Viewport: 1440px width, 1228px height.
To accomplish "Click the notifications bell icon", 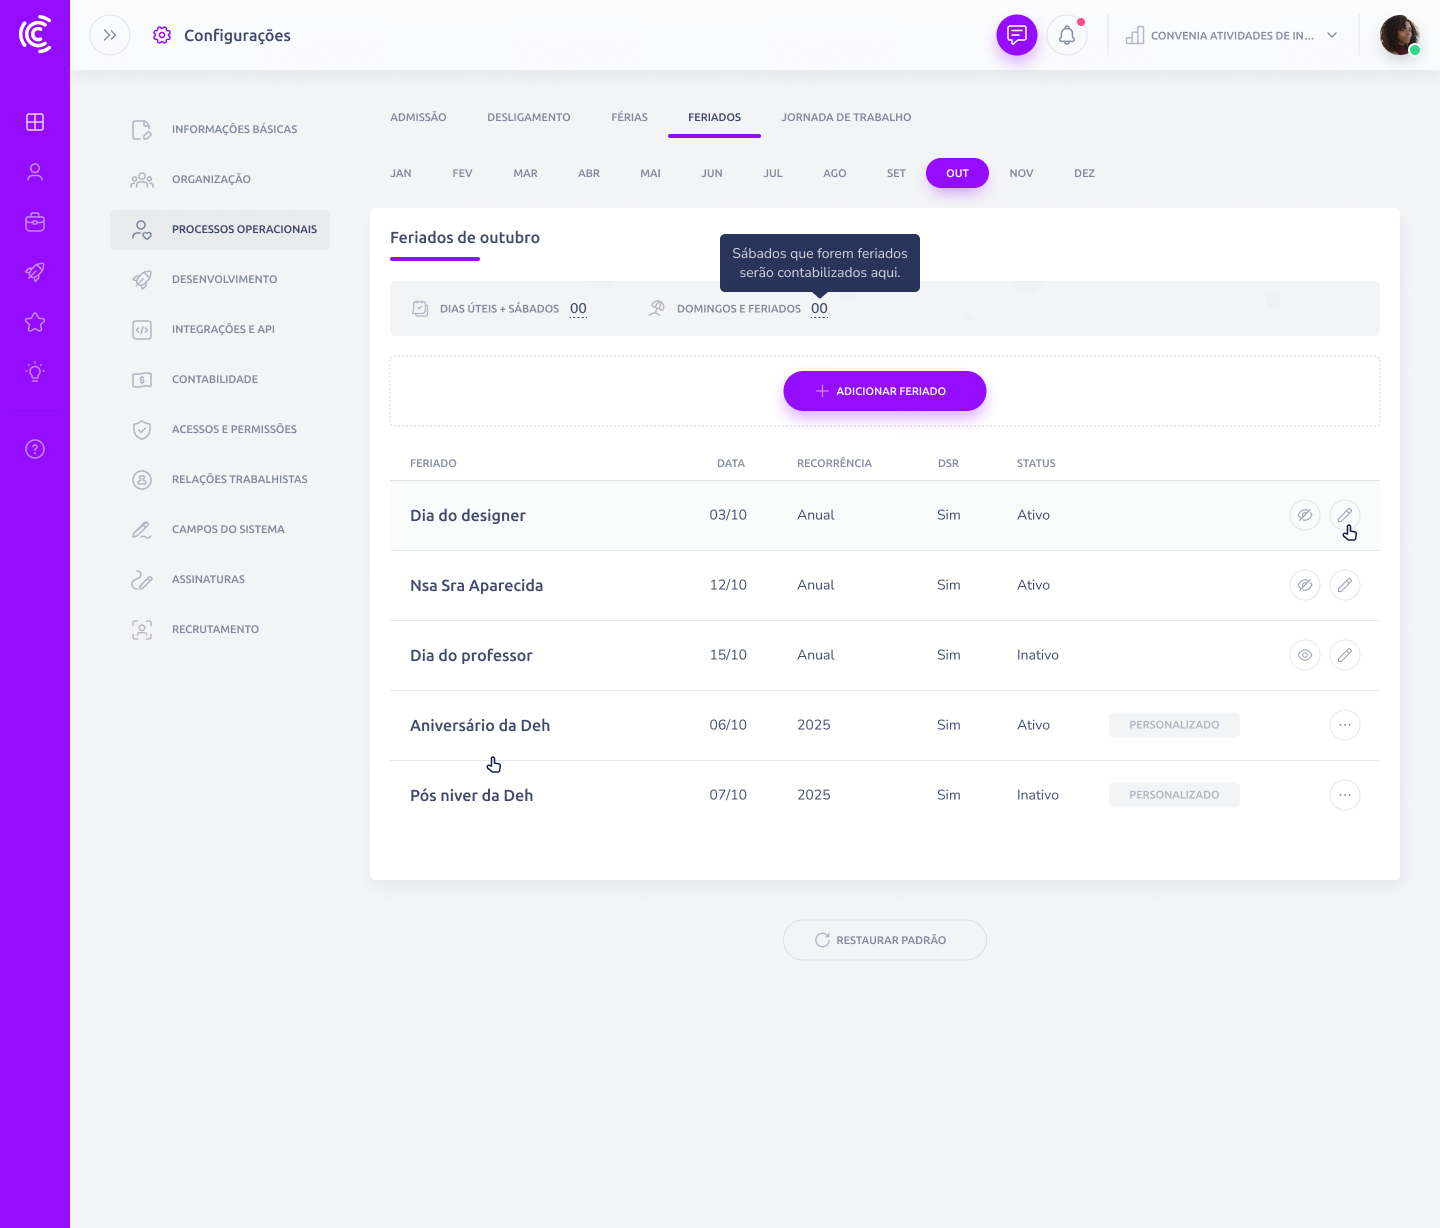I will pos(1067,36).
